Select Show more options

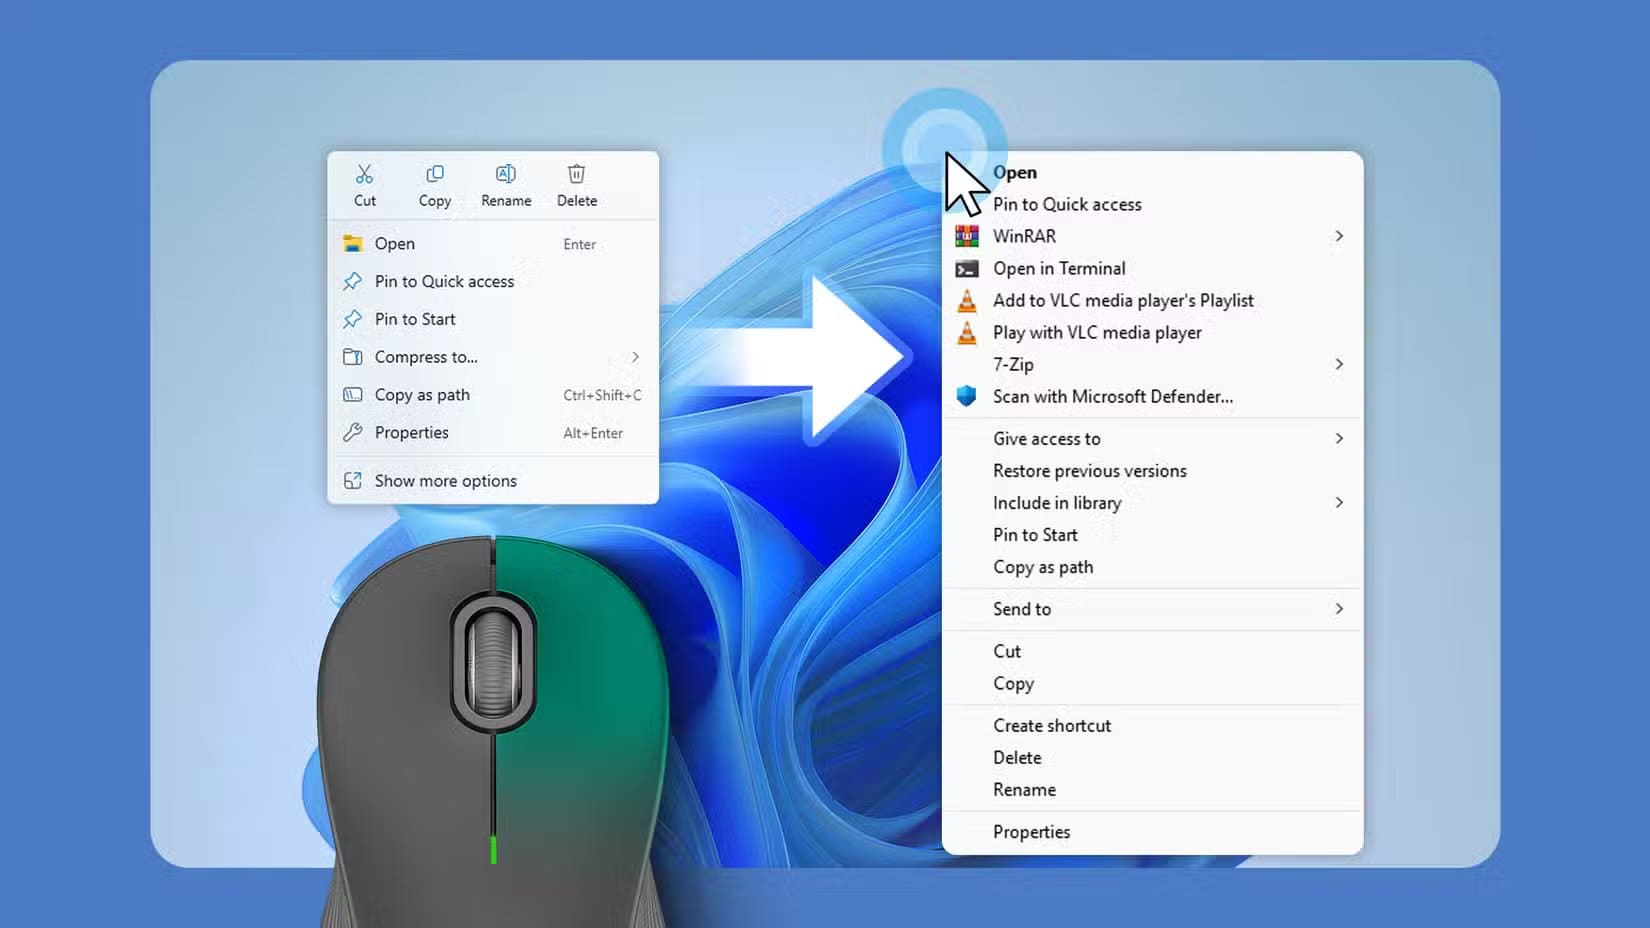tap(445, 480)
